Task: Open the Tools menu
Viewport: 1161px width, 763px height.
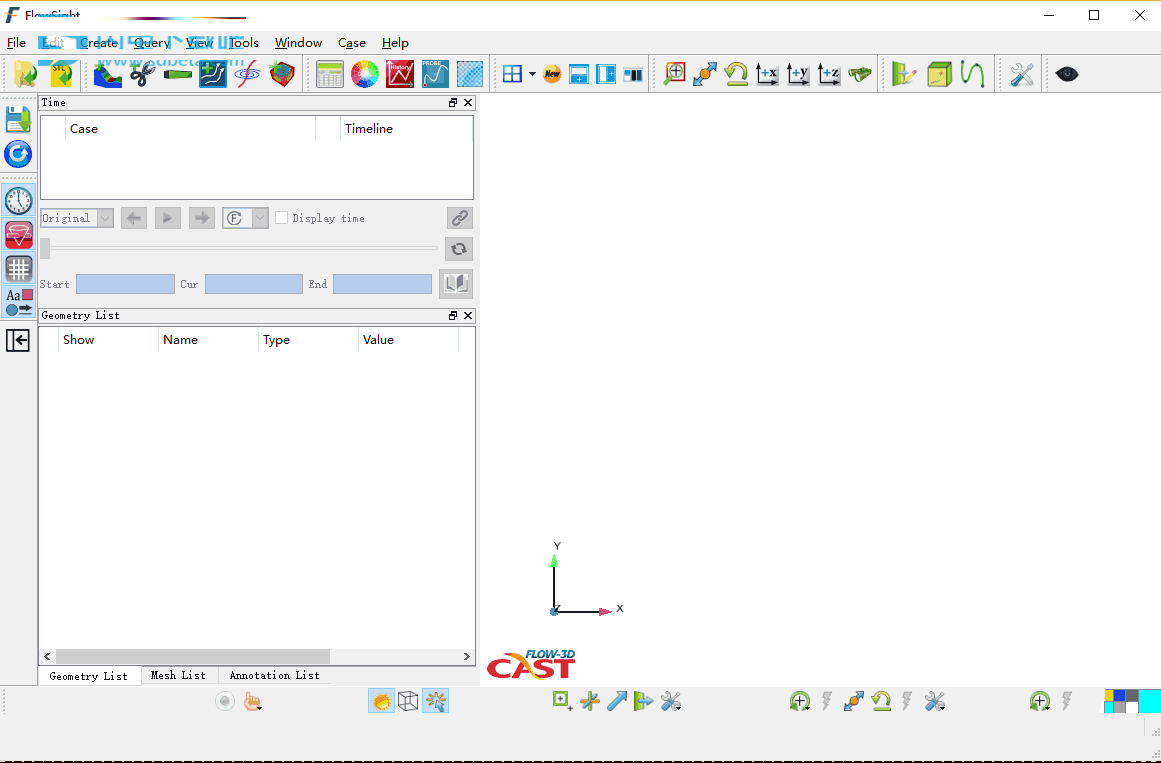Action: [244, 43]
